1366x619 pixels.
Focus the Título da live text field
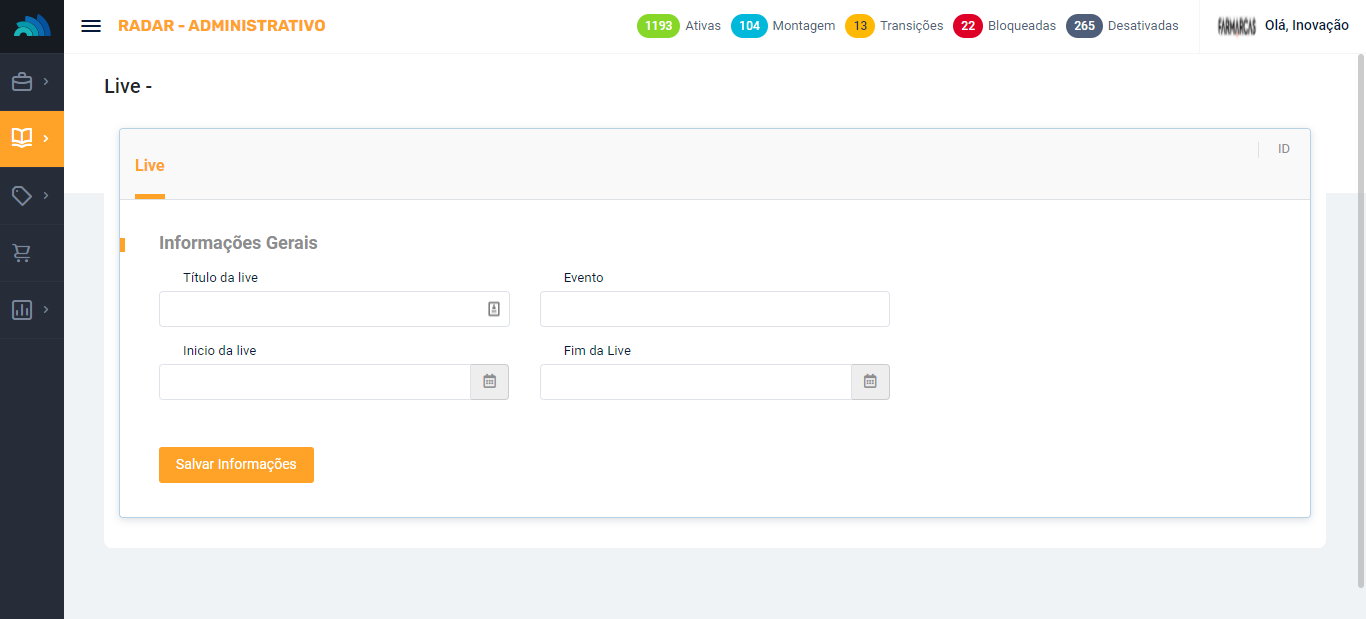pyautogui.click(x=320, y=309)
